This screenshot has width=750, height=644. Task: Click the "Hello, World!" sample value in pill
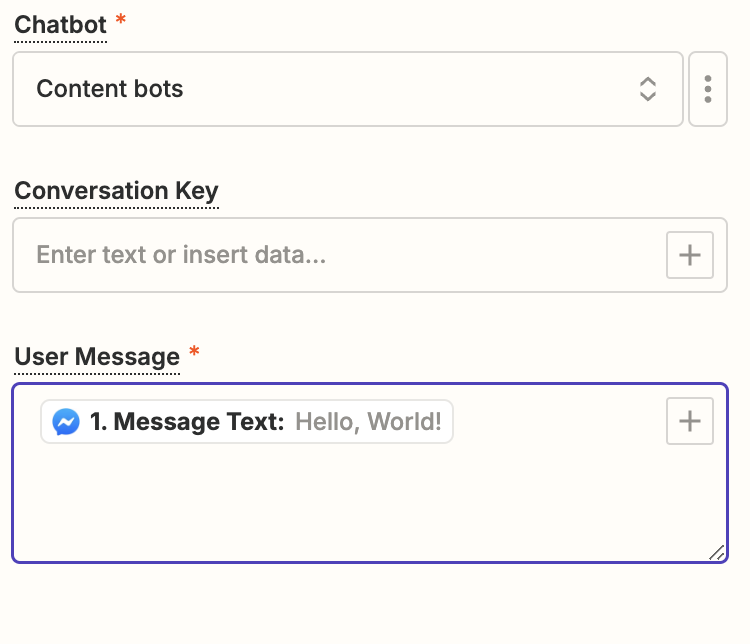368,422
